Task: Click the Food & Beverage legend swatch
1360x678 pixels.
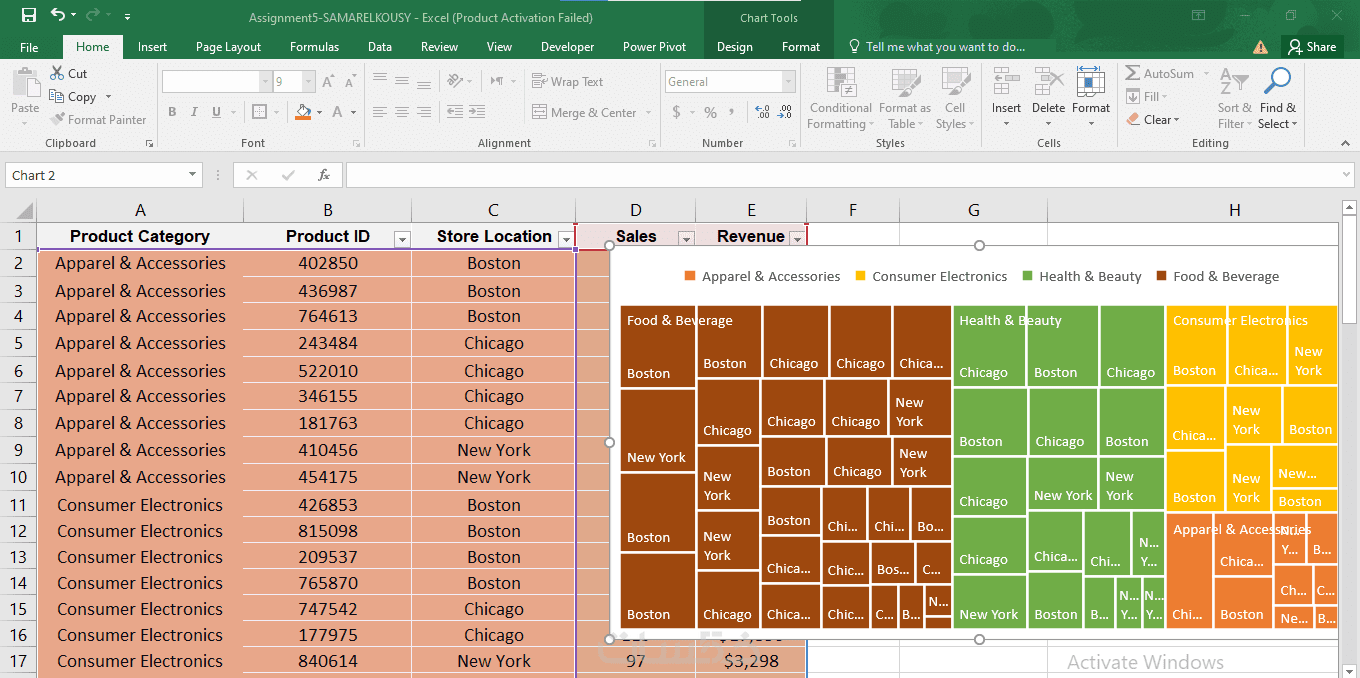Action: point(1161,276)
